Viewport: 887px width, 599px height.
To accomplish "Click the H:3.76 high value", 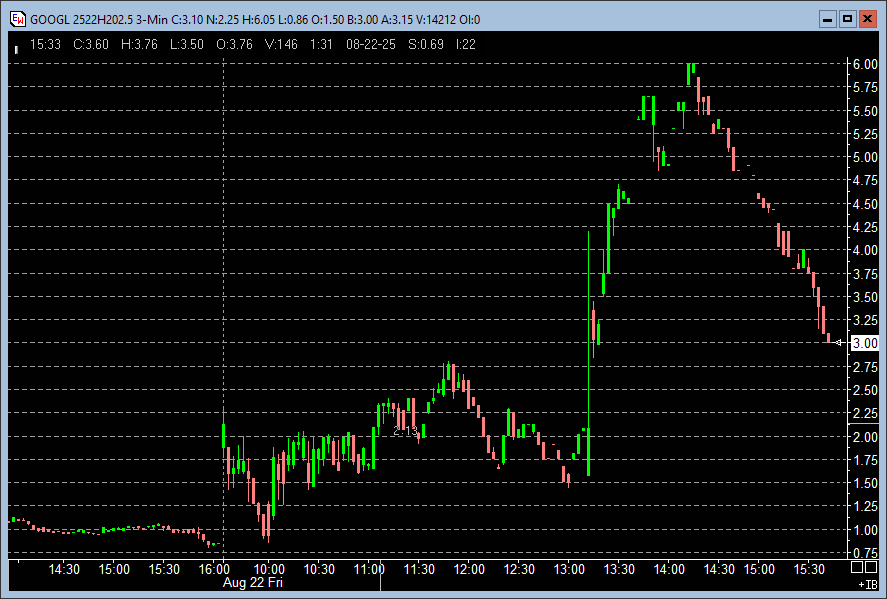I will point(139,45).
